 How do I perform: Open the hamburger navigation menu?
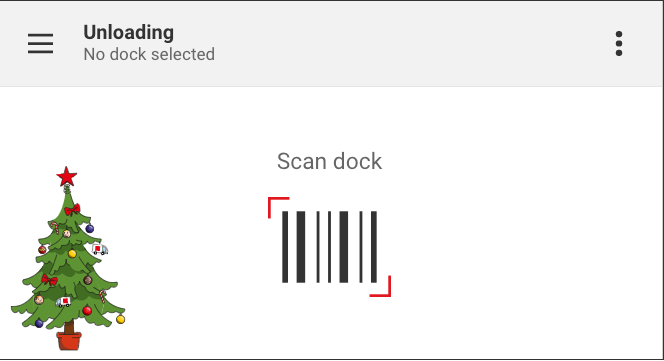[41, 44]
